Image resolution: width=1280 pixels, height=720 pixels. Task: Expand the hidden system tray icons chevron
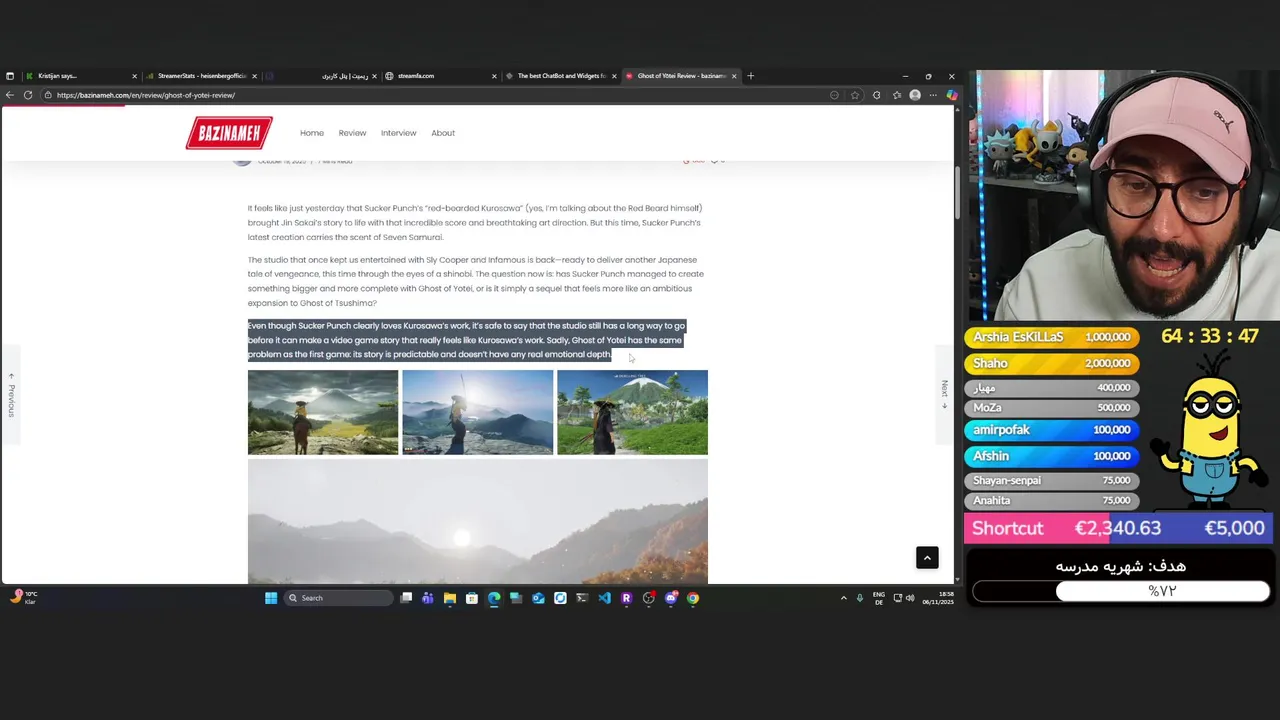843,598
